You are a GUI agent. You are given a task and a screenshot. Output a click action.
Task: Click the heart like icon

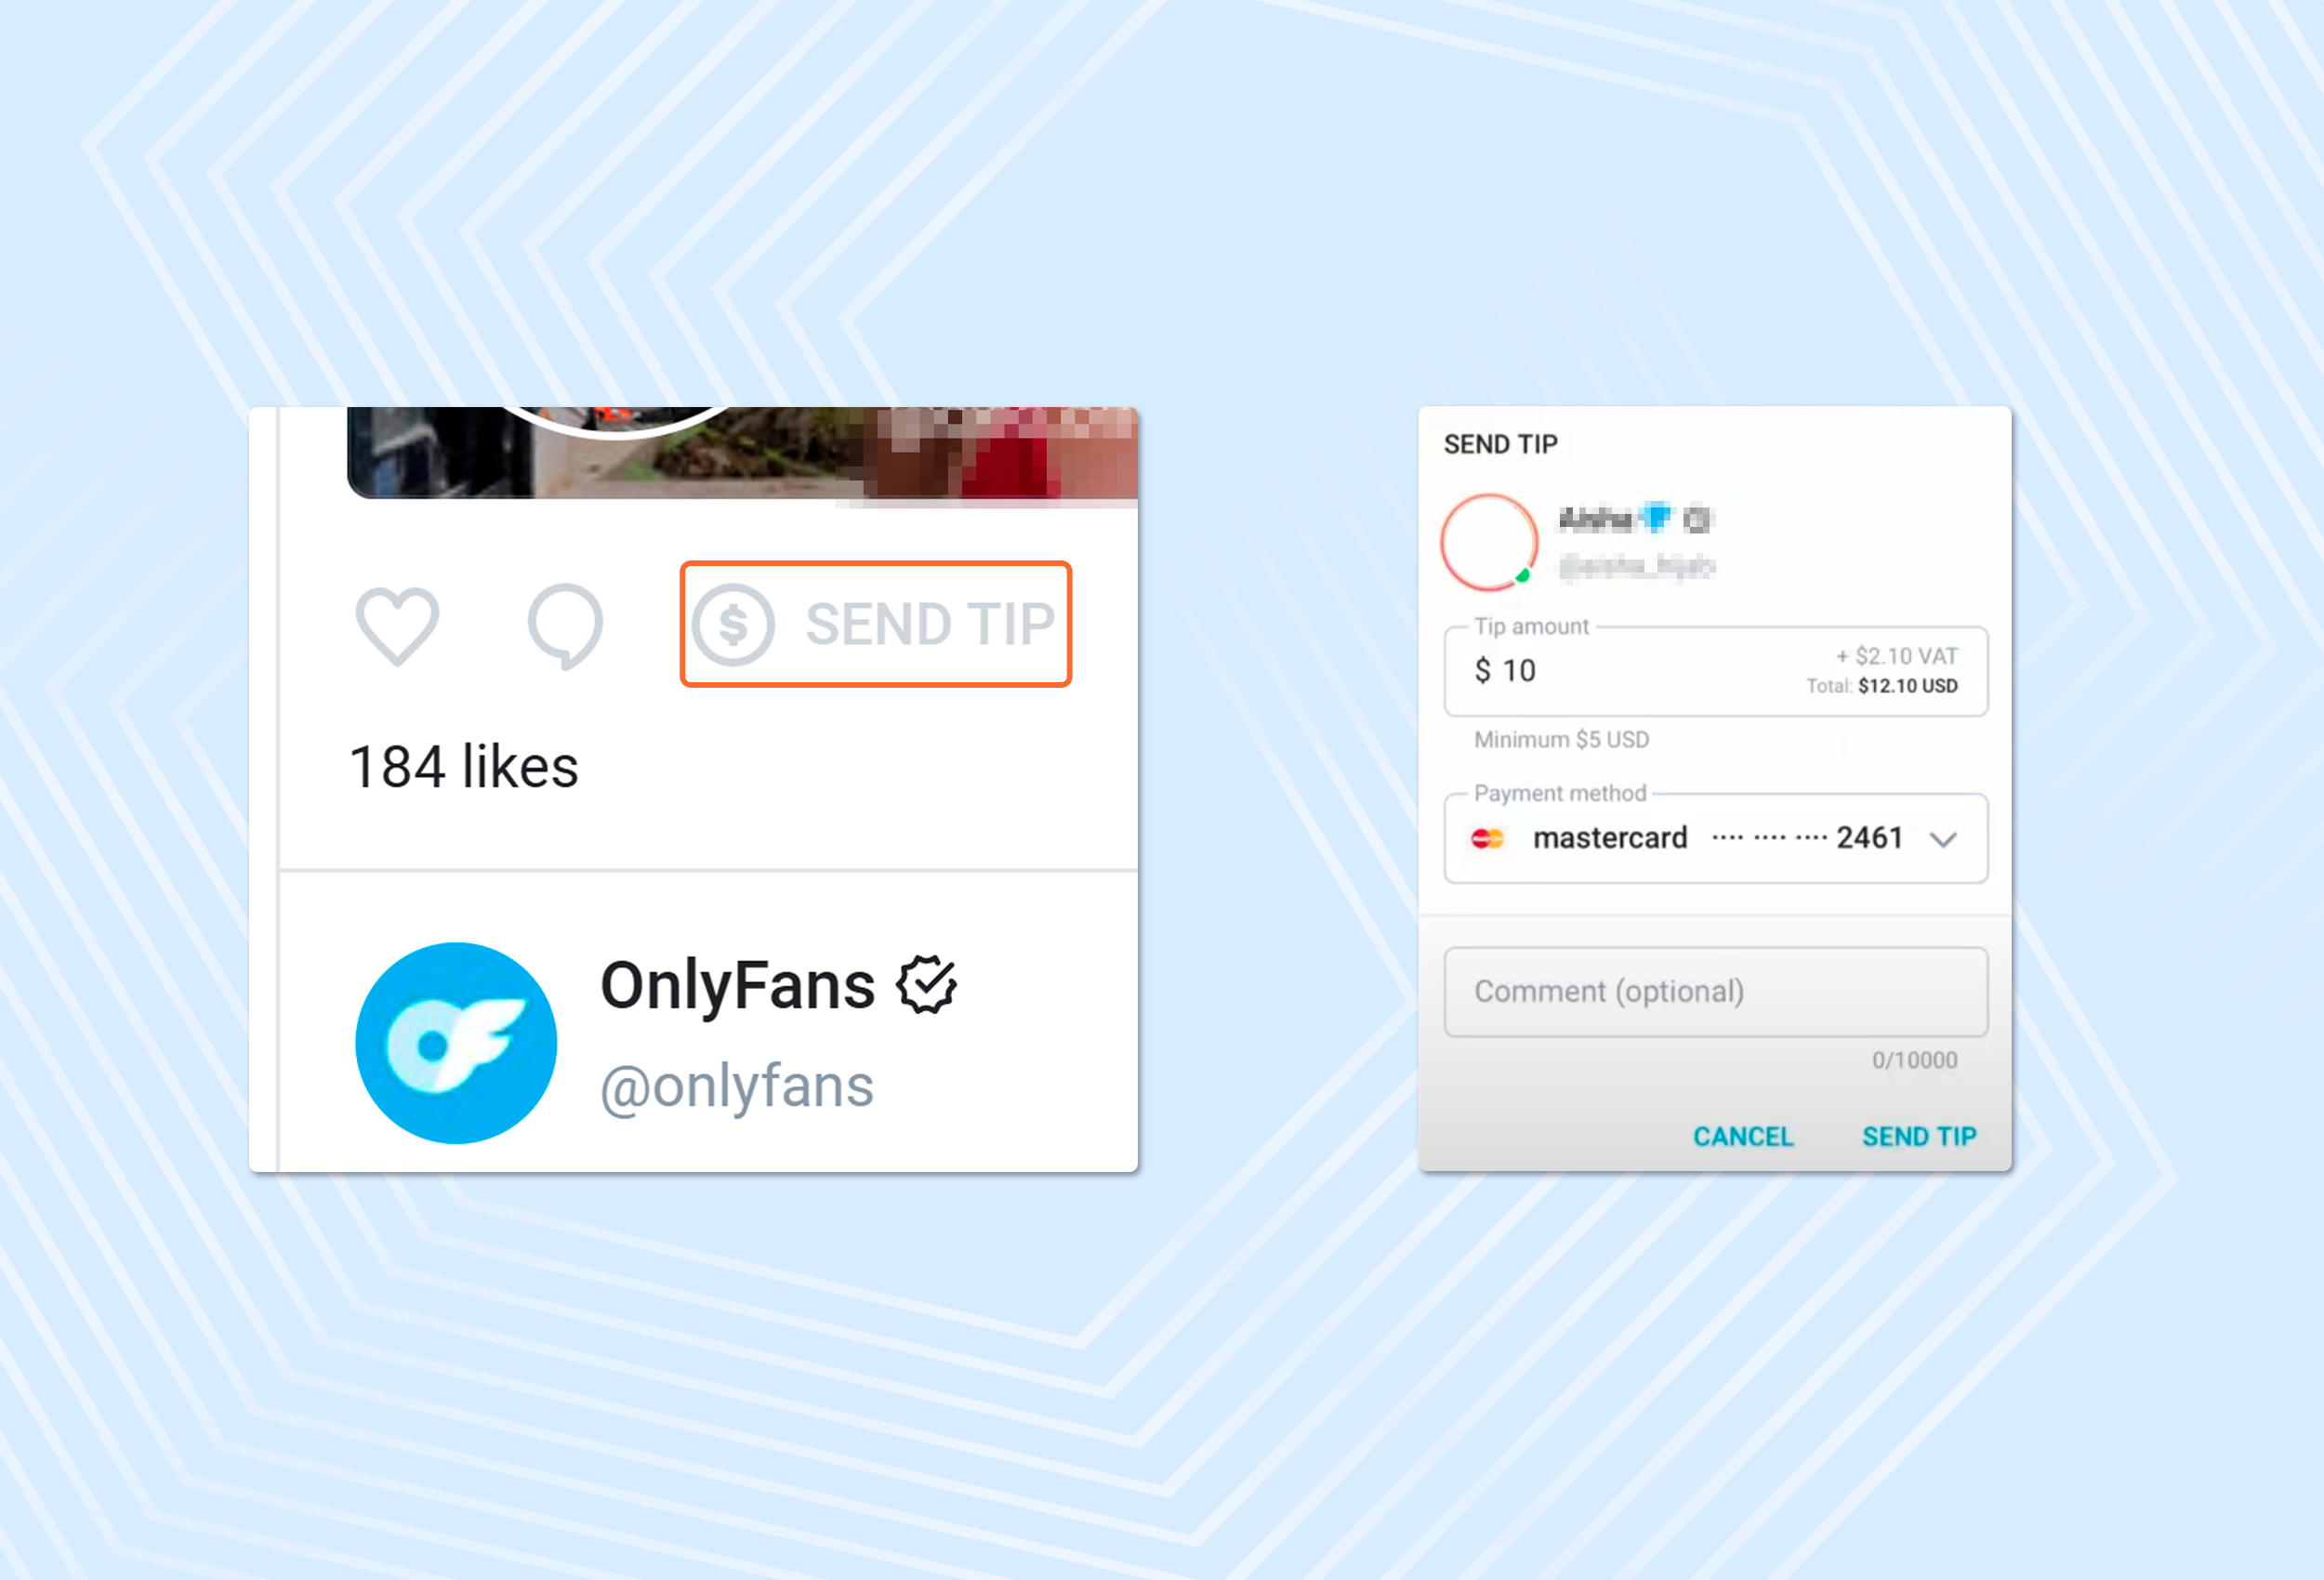[x=397, y=626]
